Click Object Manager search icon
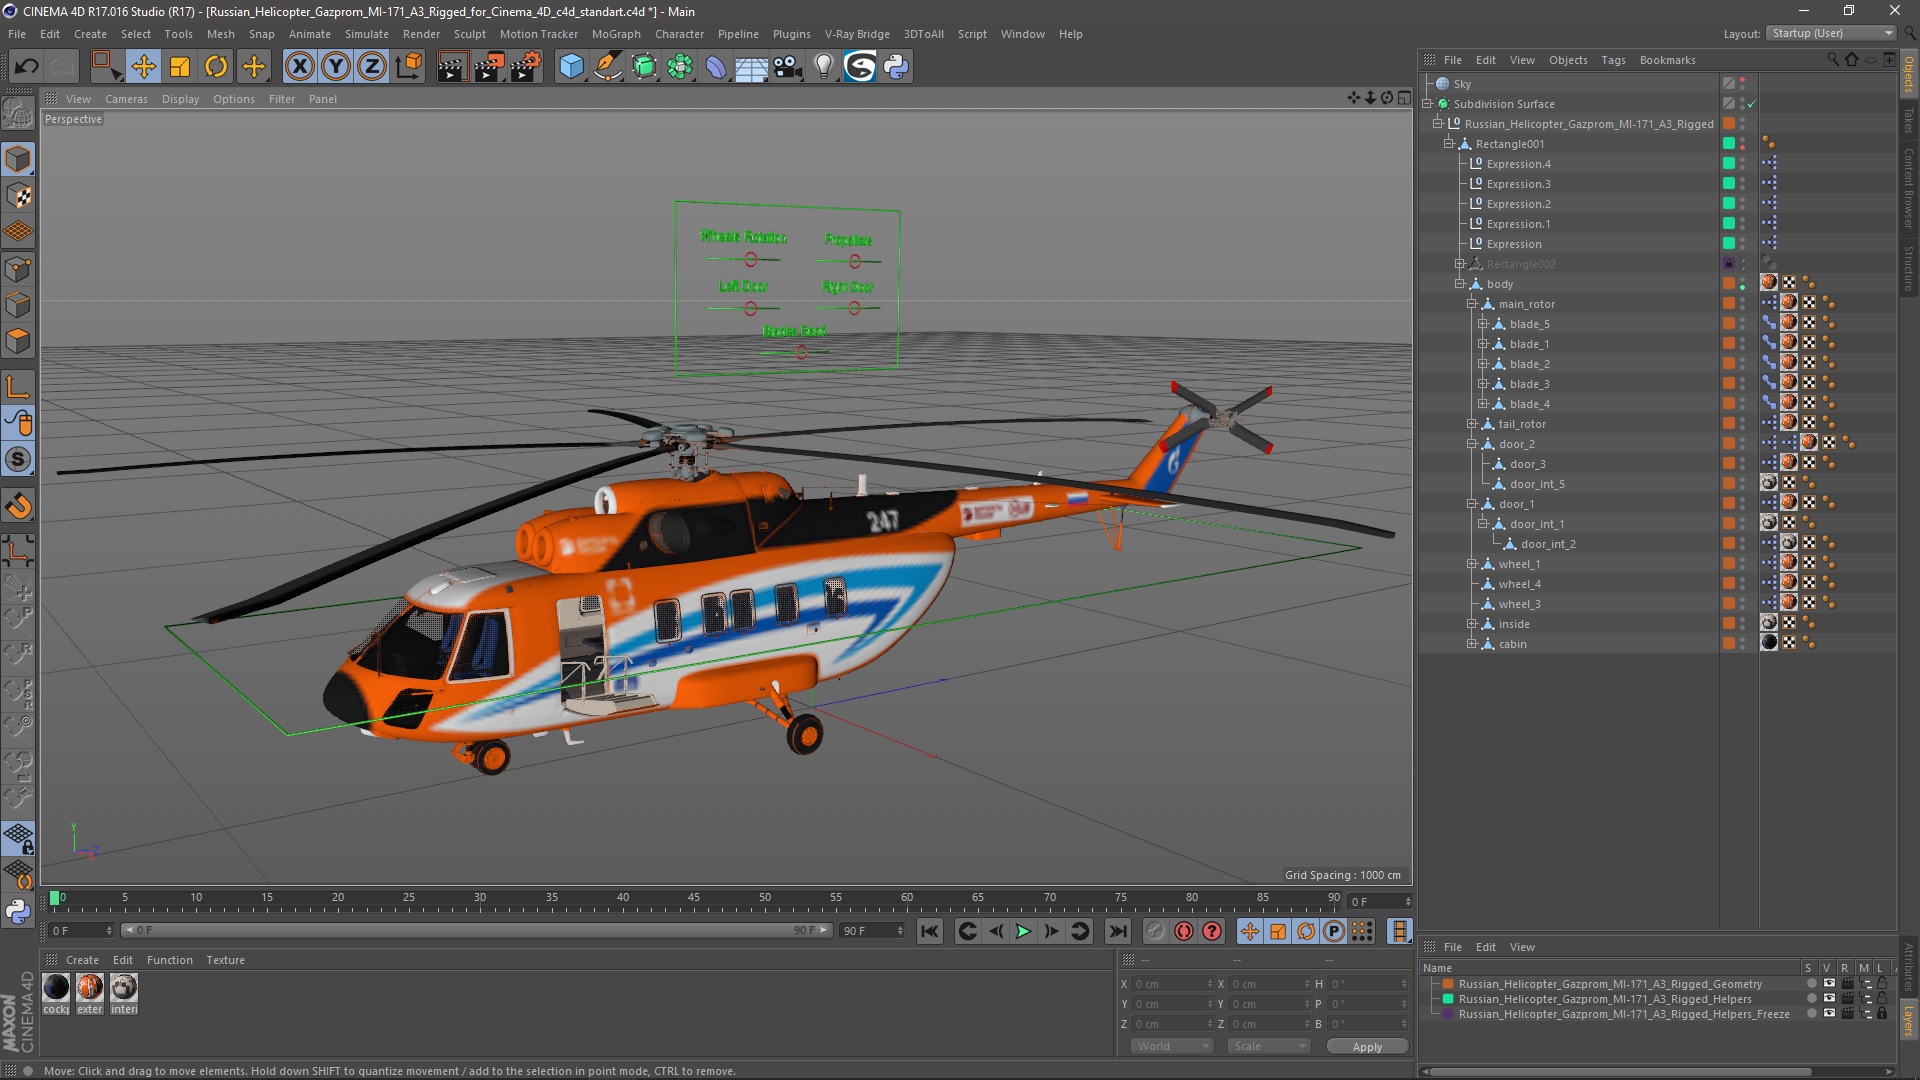Screen dimensions: 1920x1080 tap(1832, 60)
